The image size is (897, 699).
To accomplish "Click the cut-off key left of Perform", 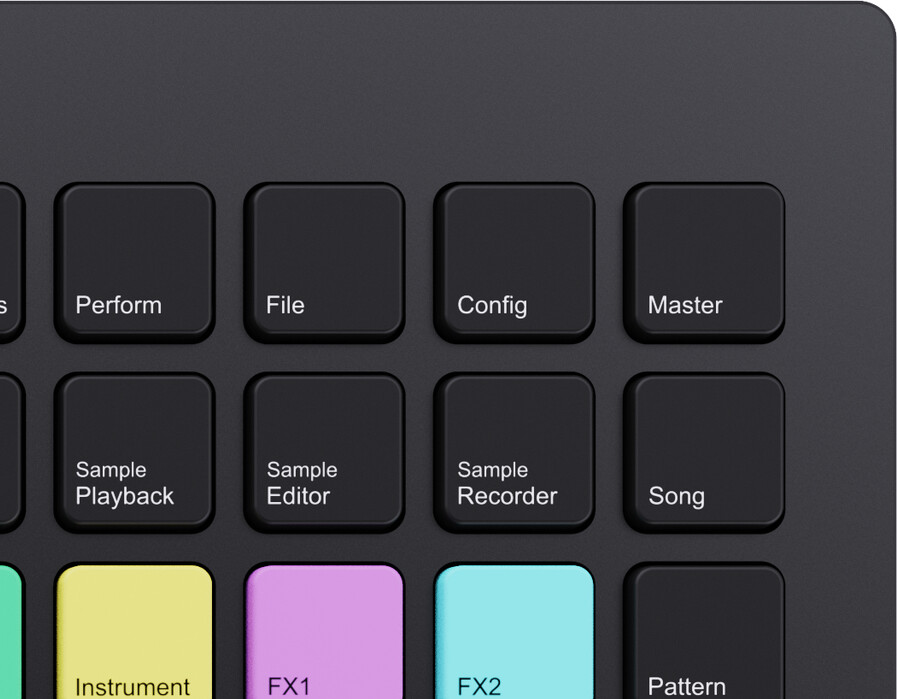I will pos(11,263).
